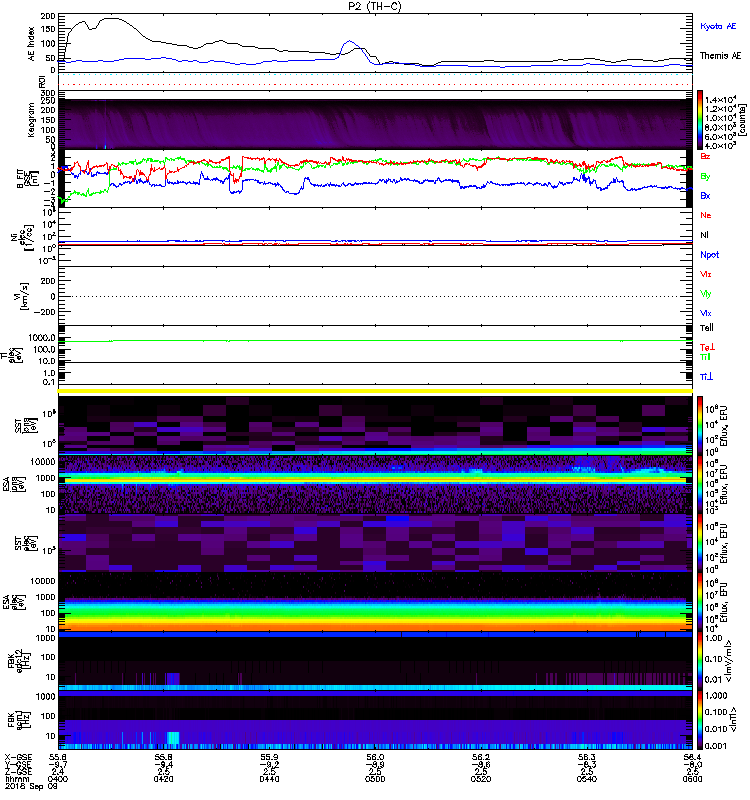The height and width of the screenshot is (800, 750).
Task: Click the ESA electrons Eflux color bar
Action: [x=700, y=602]
